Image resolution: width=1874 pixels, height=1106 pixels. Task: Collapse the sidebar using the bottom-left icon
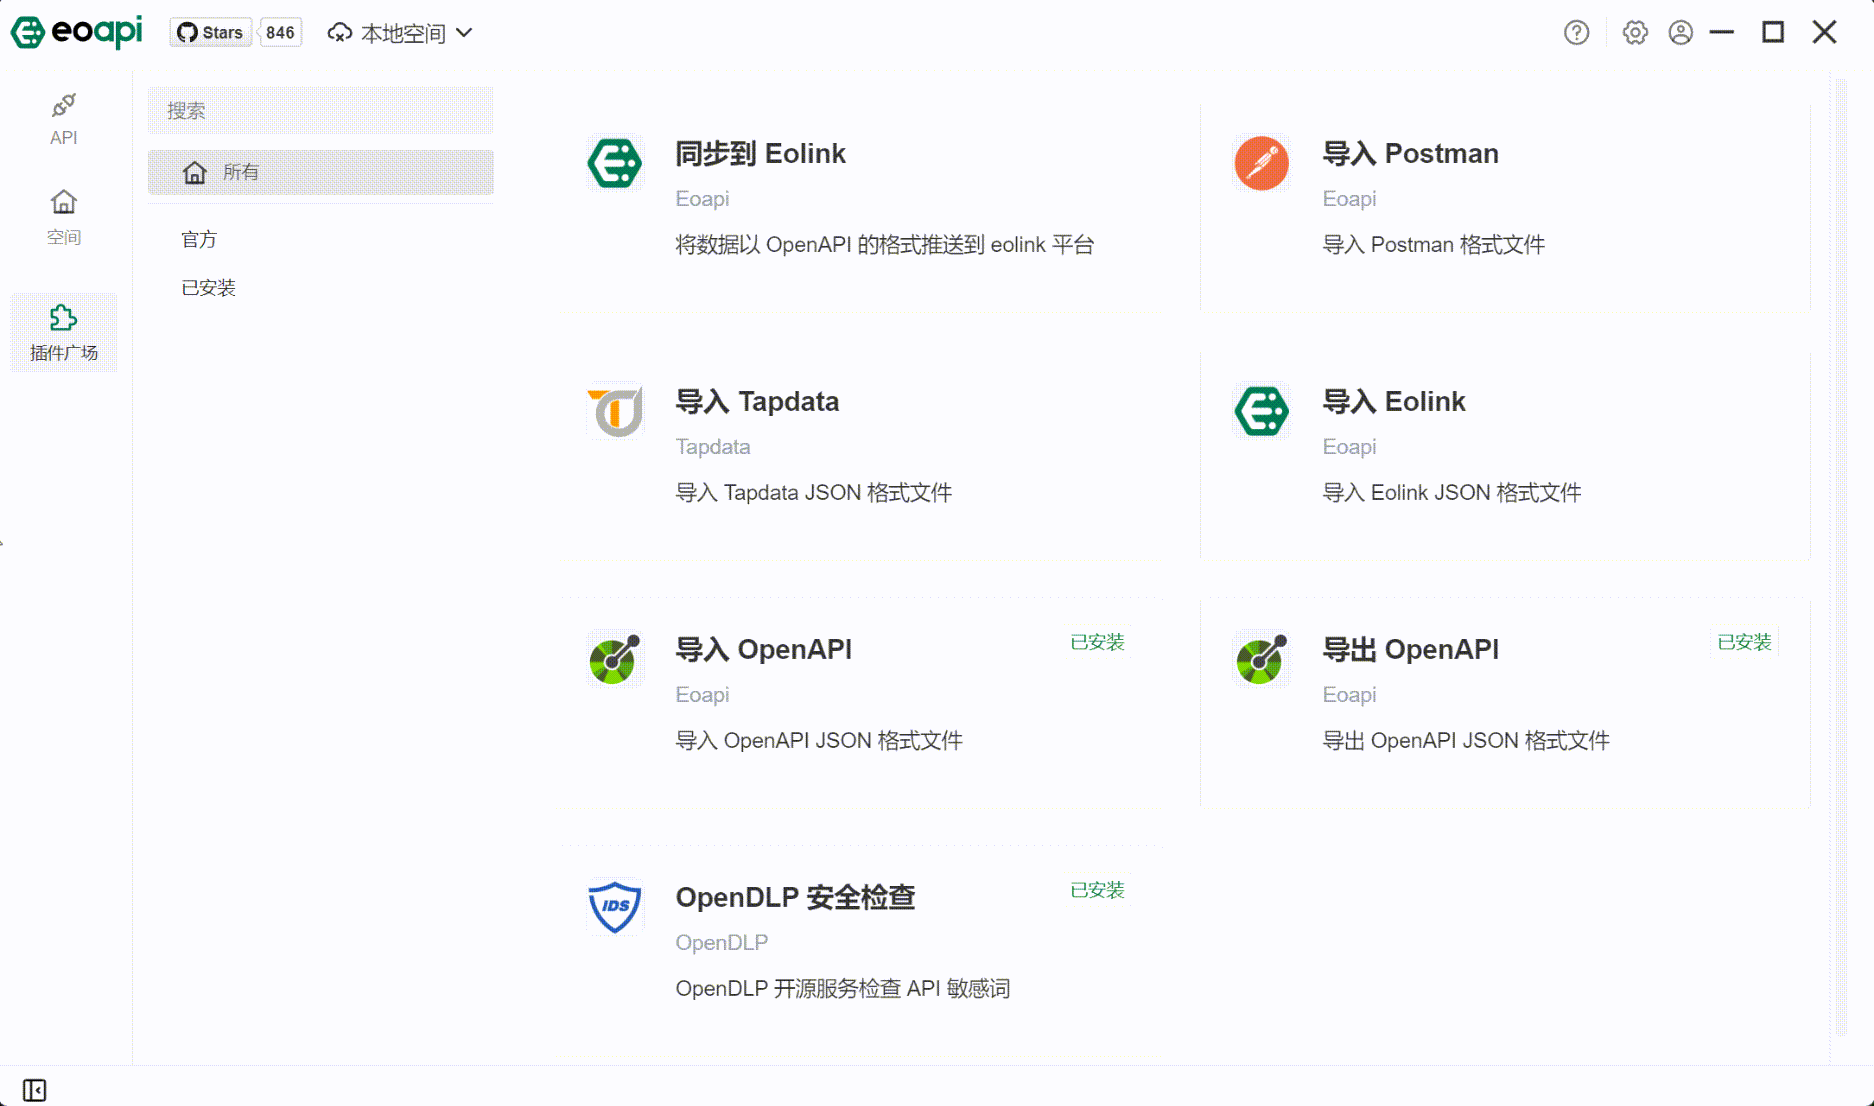coord(36,1089)
